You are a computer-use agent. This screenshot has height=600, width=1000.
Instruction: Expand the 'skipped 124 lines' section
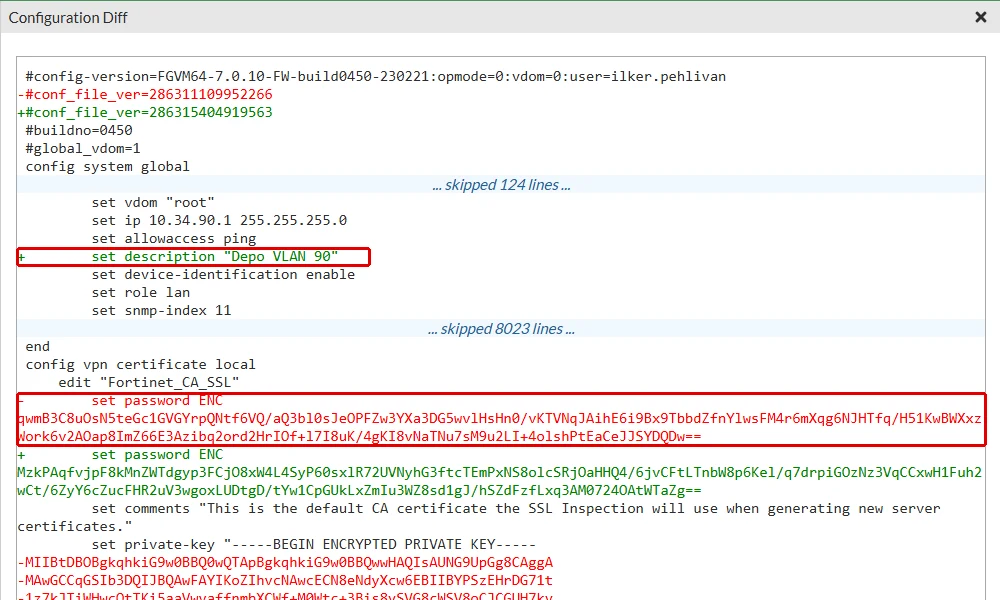pos(501,185)
